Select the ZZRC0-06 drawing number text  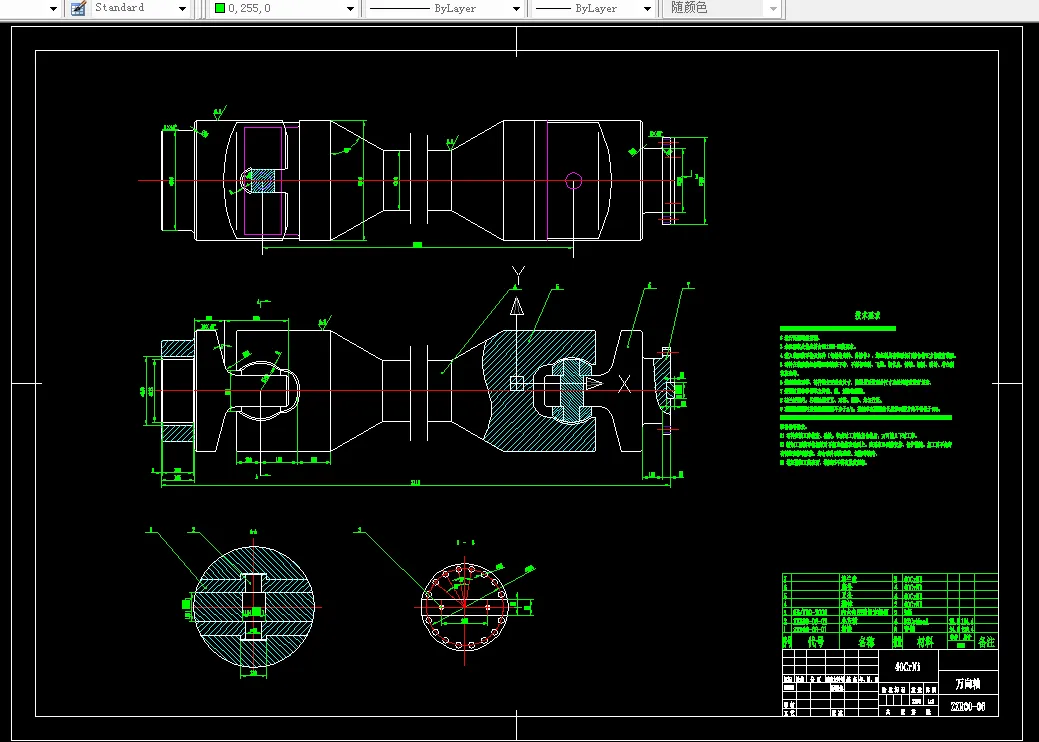(x=968, y=706)
